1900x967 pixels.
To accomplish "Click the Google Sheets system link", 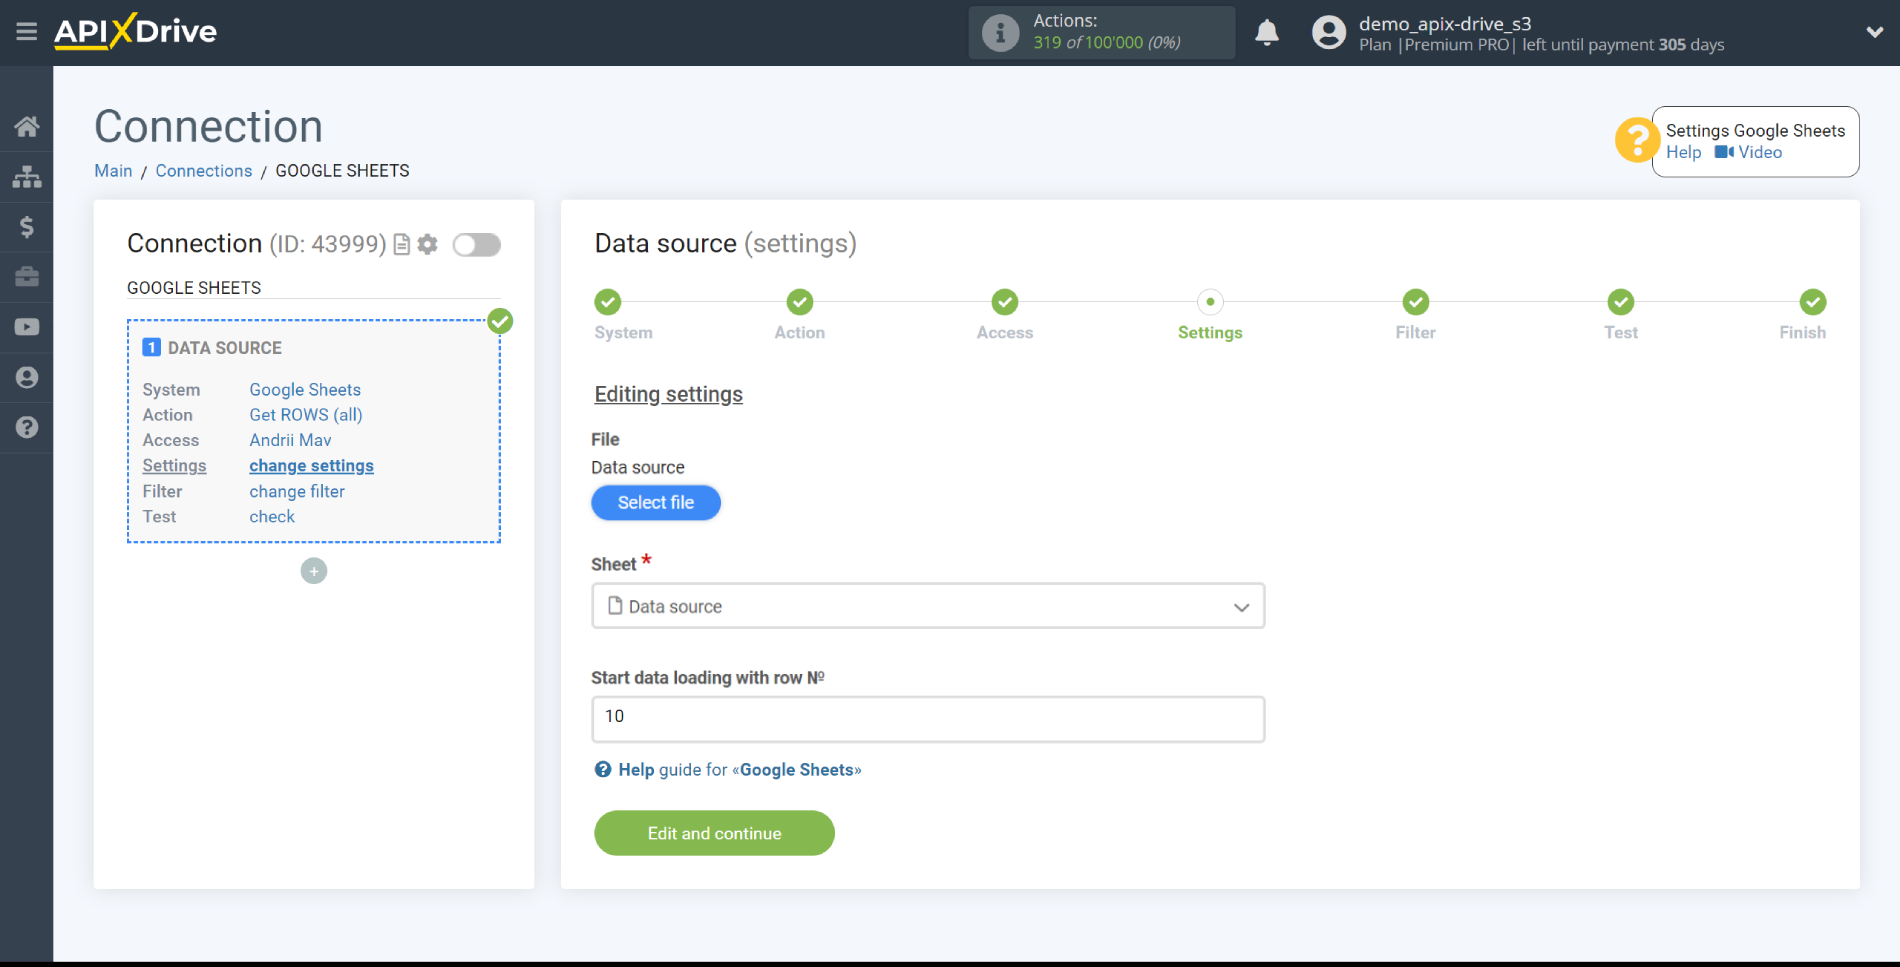I will 305,390.
